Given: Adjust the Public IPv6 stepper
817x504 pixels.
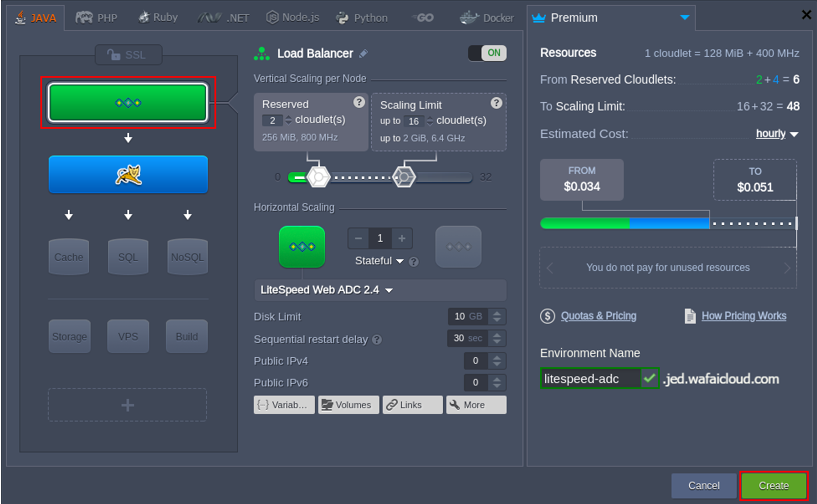Looking at the screenshot, I should [x=497, y=383].
